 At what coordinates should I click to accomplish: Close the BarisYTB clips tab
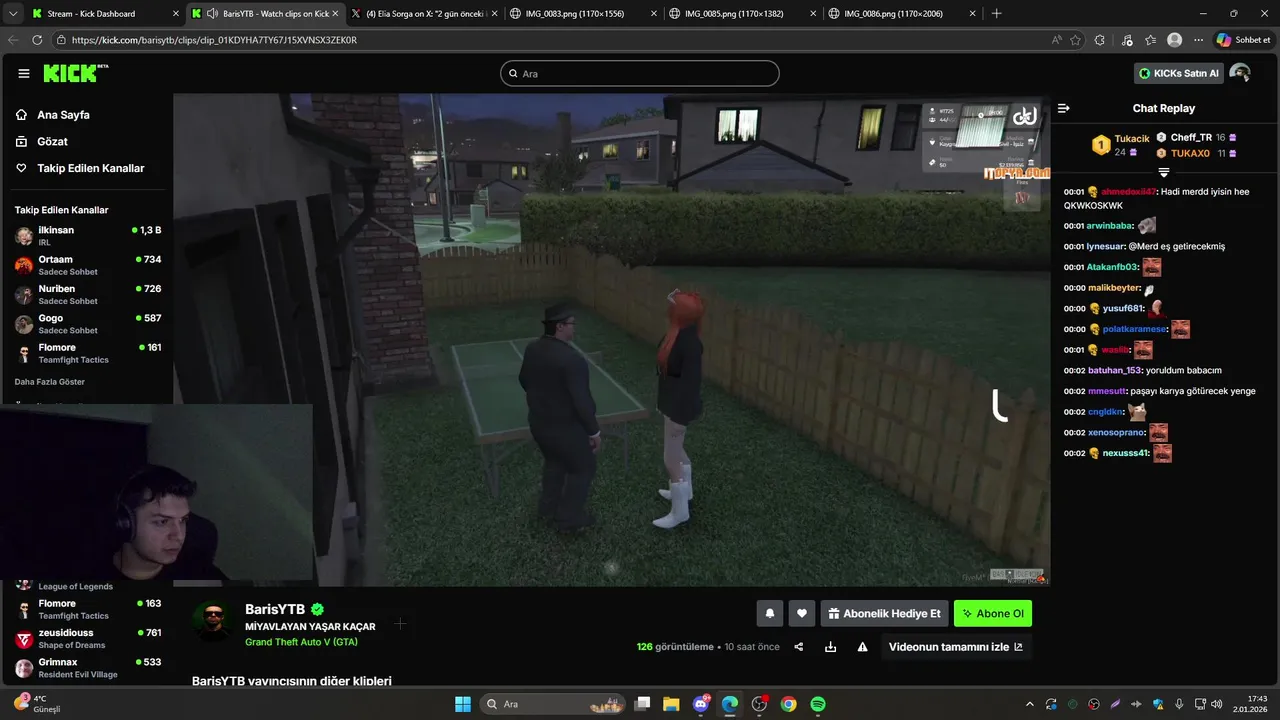(x=335, y=14)
